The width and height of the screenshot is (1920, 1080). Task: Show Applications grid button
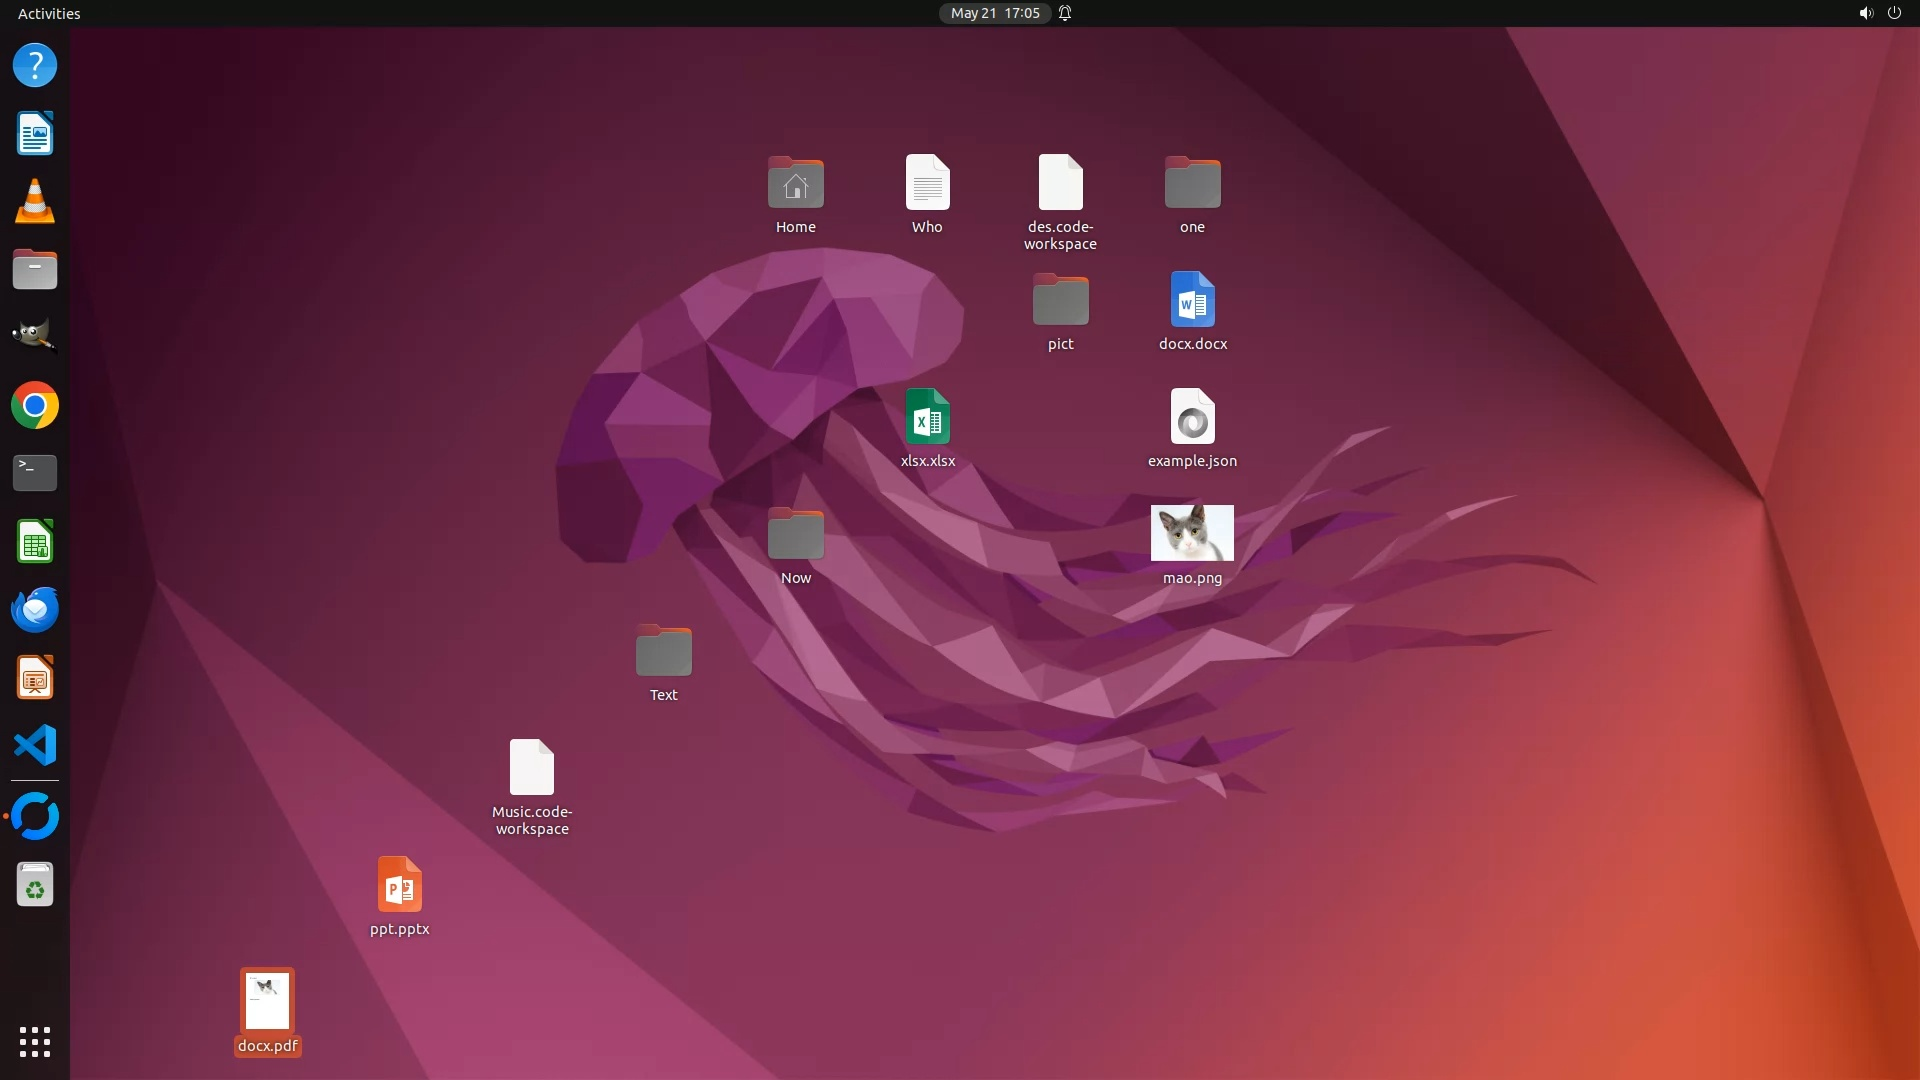point(35,1042)
